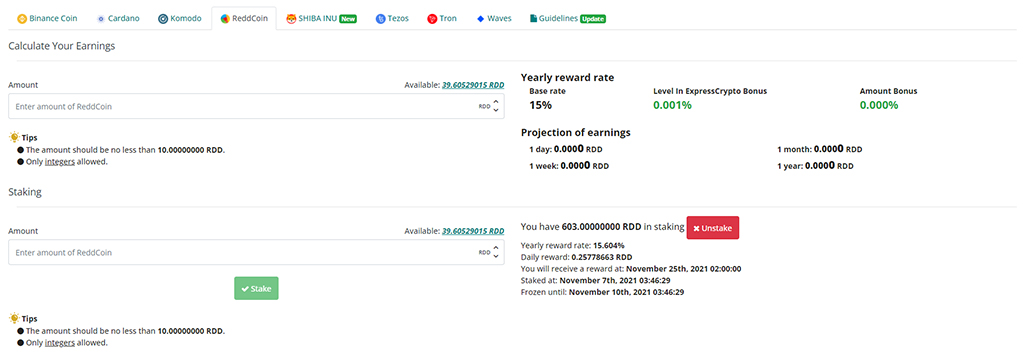Viewport: 1024px width, 361px height.
Task: Click the 603.00000000 RDD staked amount
Action: pyautogui.click(x=601, y=227)
